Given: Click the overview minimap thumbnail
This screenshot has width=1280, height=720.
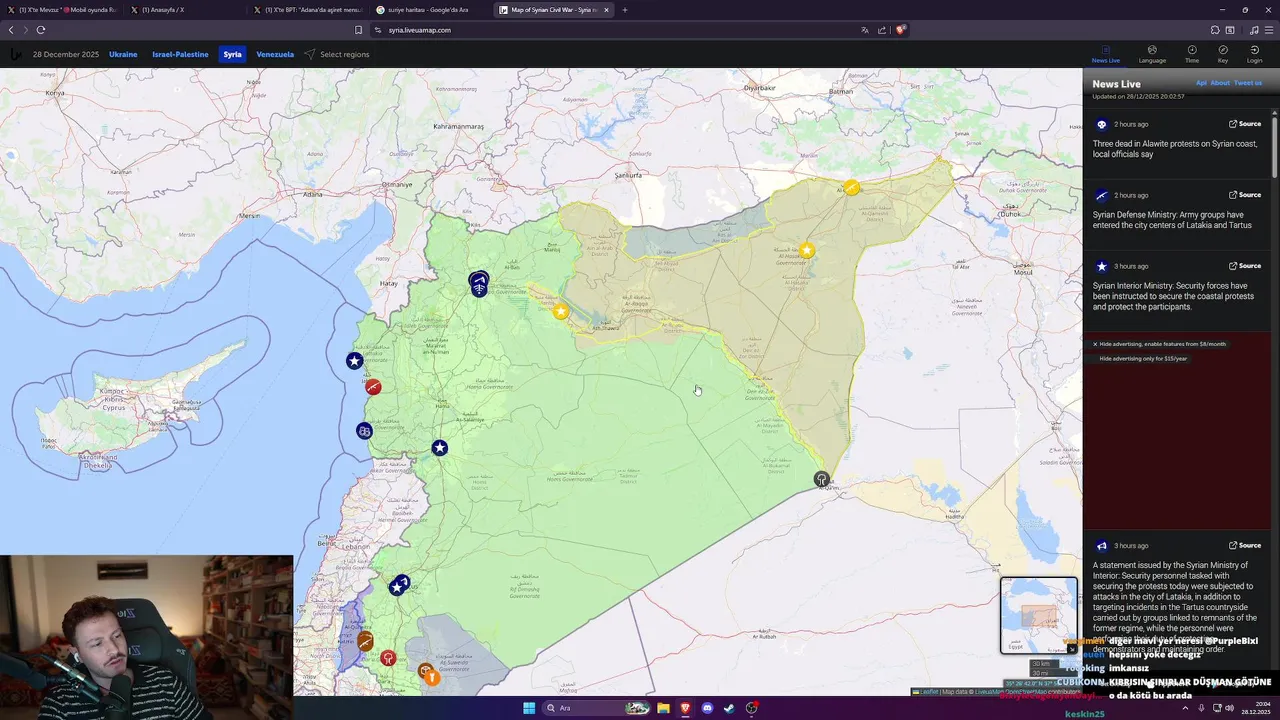Looking at the screenshot, I should coord(1039,615).
